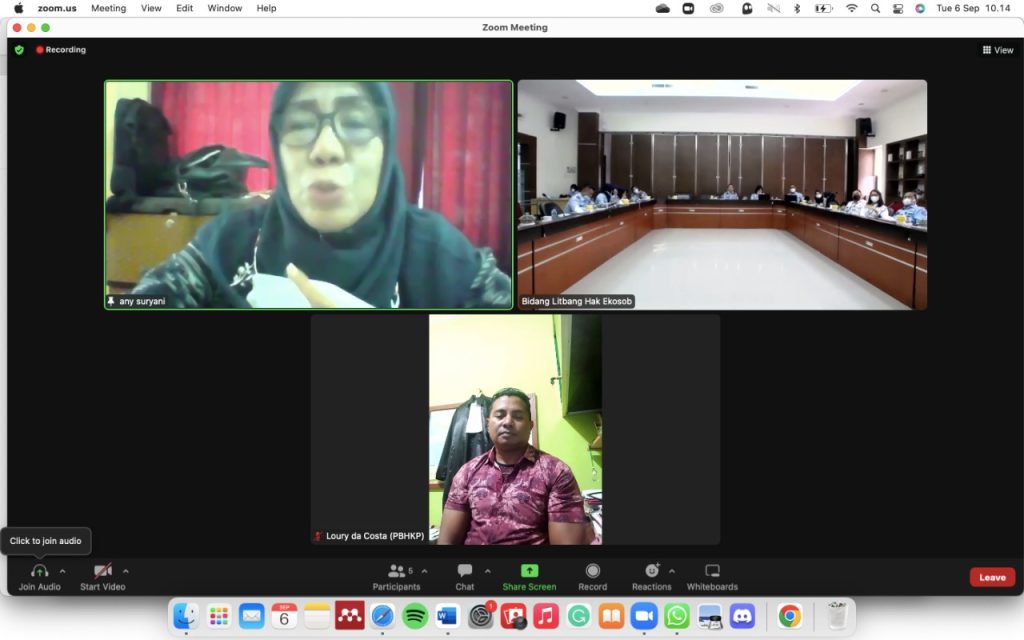Open Microsoft Word from the Dock

point(447,616)
